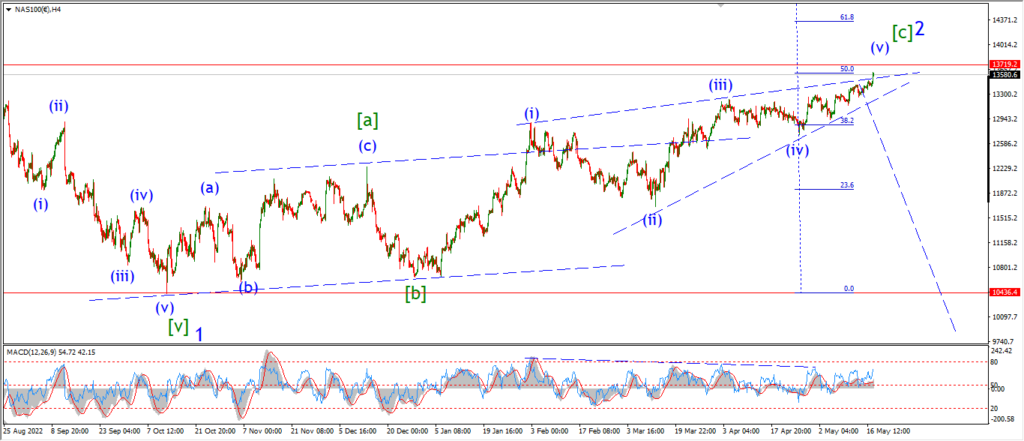Click the 23.6 Fibonacci level label
Viewport: 1024px width, 441px height.
point(847,186)
